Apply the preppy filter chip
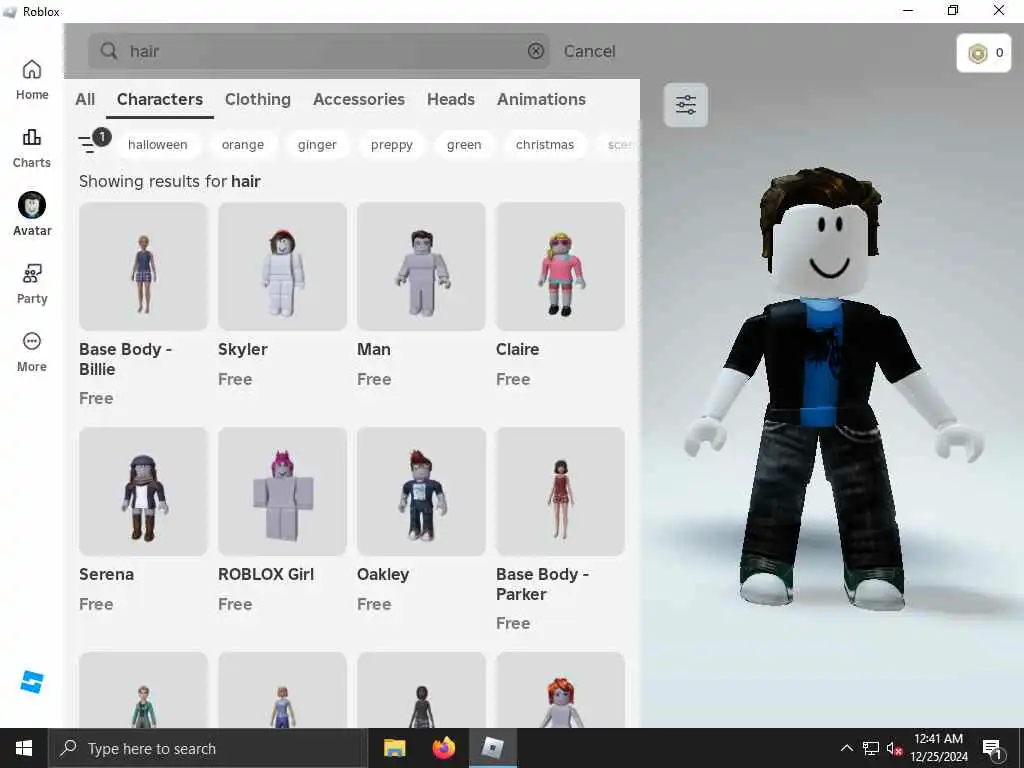The width and height of the screenshot is (1024, 768). coord(392,144)
